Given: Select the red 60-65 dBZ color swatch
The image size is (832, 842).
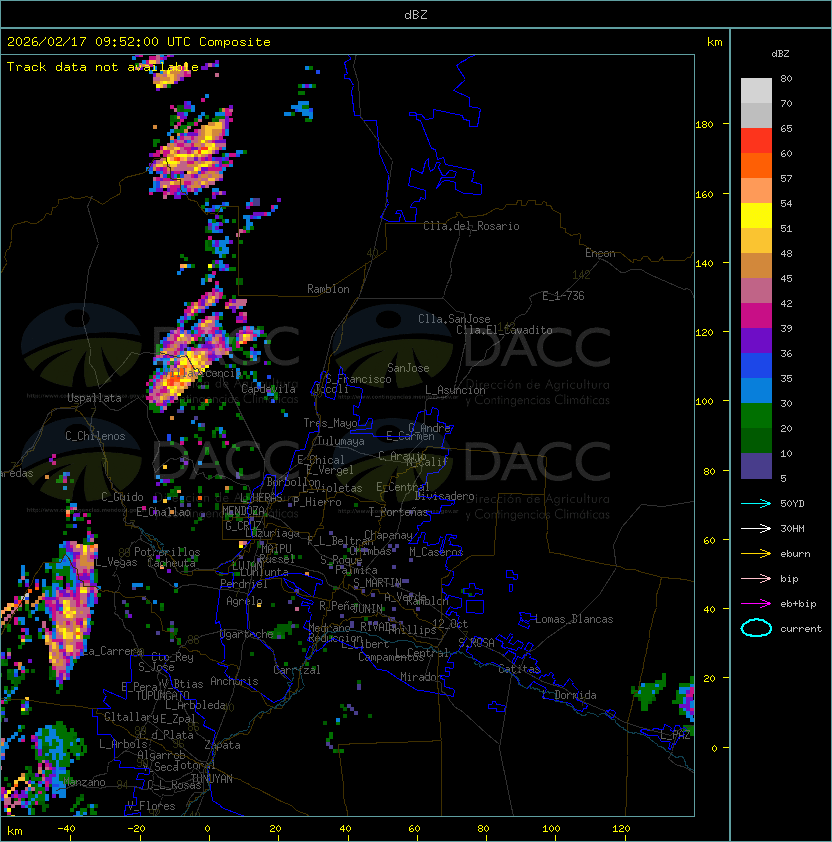Looking at the screenshot, I should pyautogui.click(x=756, y=141).
